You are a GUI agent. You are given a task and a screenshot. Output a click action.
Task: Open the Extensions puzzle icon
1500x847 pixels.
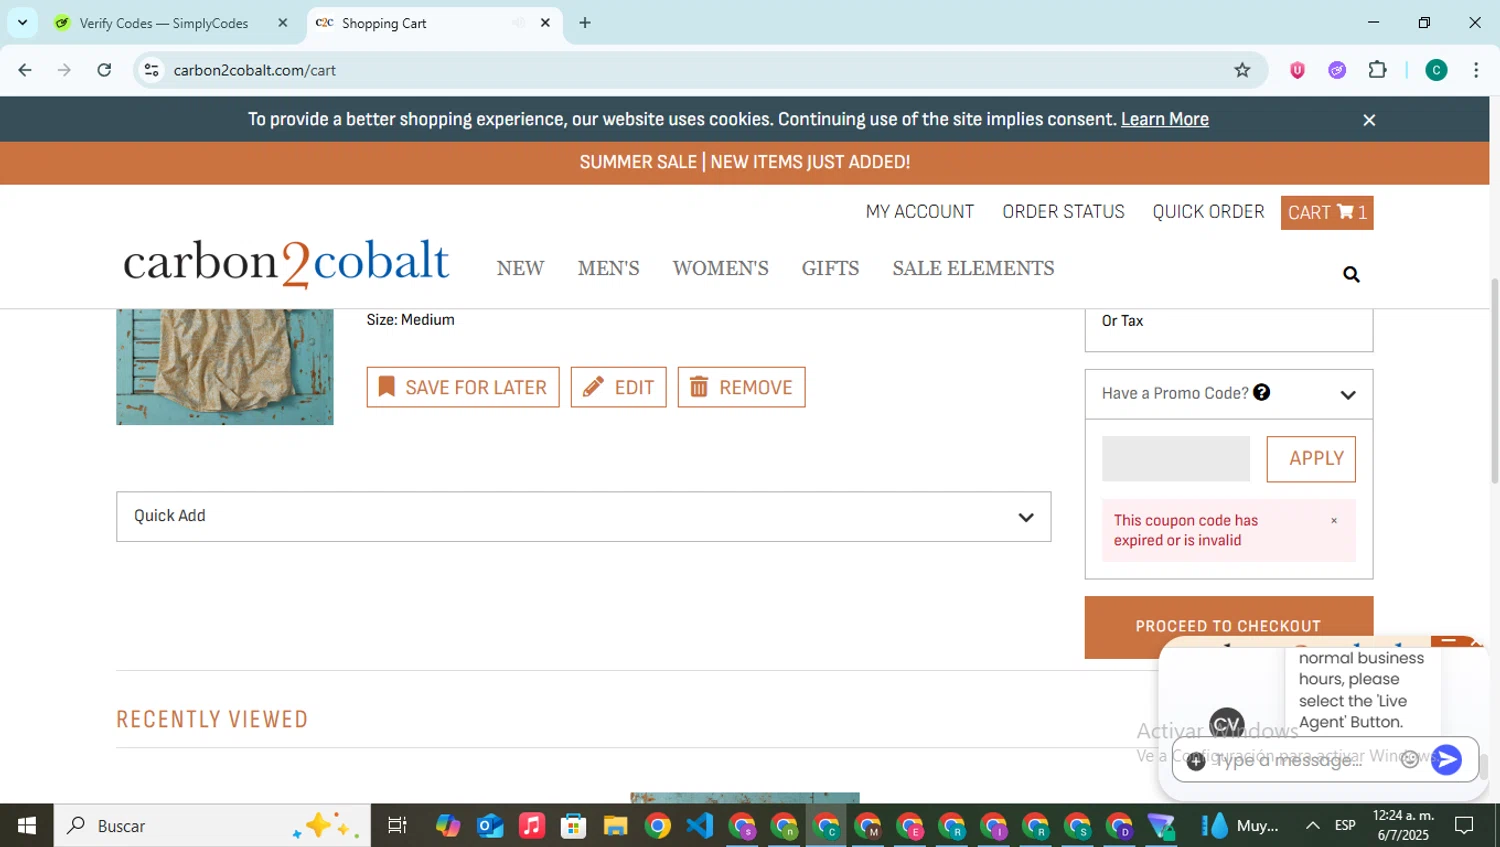coord(1377,70)
